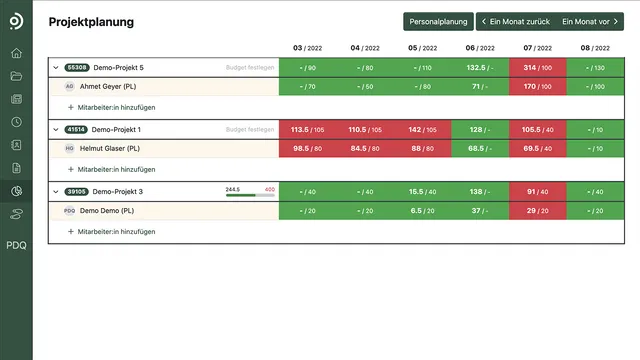The height and width of the screenshot is (360, 640).
Task: Click the PDQ avatar for Demo Demo
Action: [69, 211]
